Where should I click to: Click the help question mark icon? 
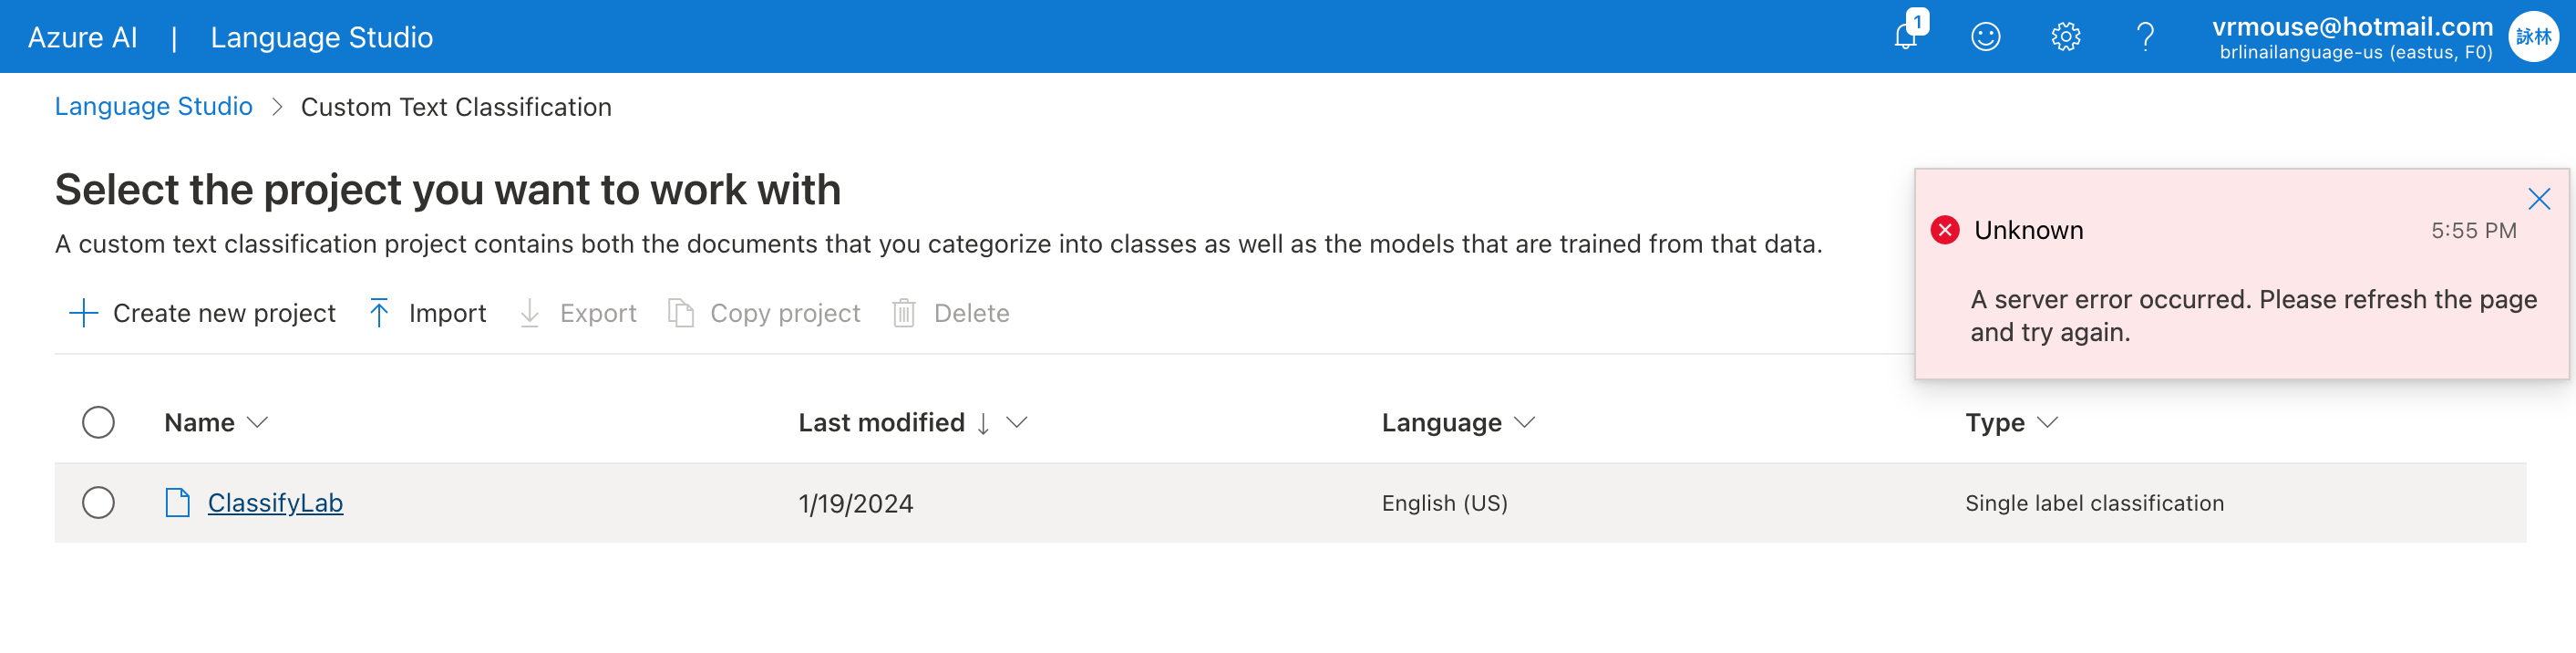(2144, 36)
